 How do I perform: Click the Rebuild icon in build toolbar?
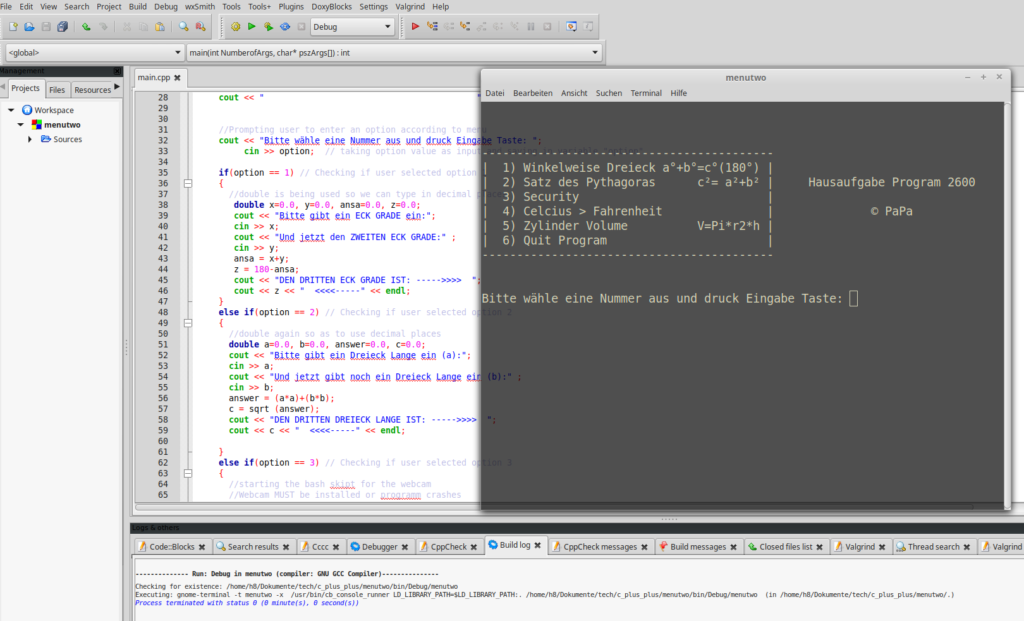(x=286, y=27)
